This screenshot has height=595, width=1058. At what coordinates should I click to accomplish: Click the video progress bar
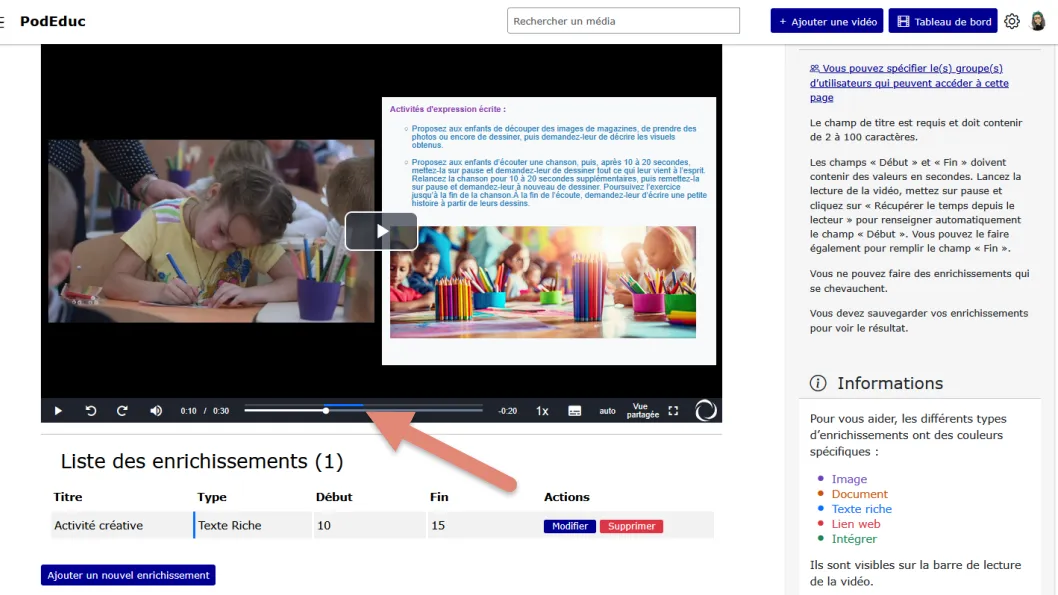coord(364,410)
